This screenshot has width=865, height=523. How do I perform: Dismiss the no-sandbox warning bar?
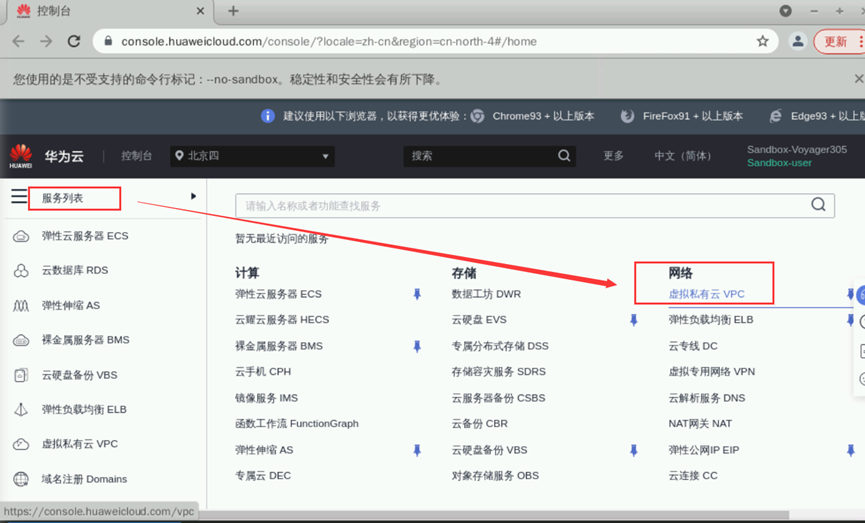pos(859,79)
